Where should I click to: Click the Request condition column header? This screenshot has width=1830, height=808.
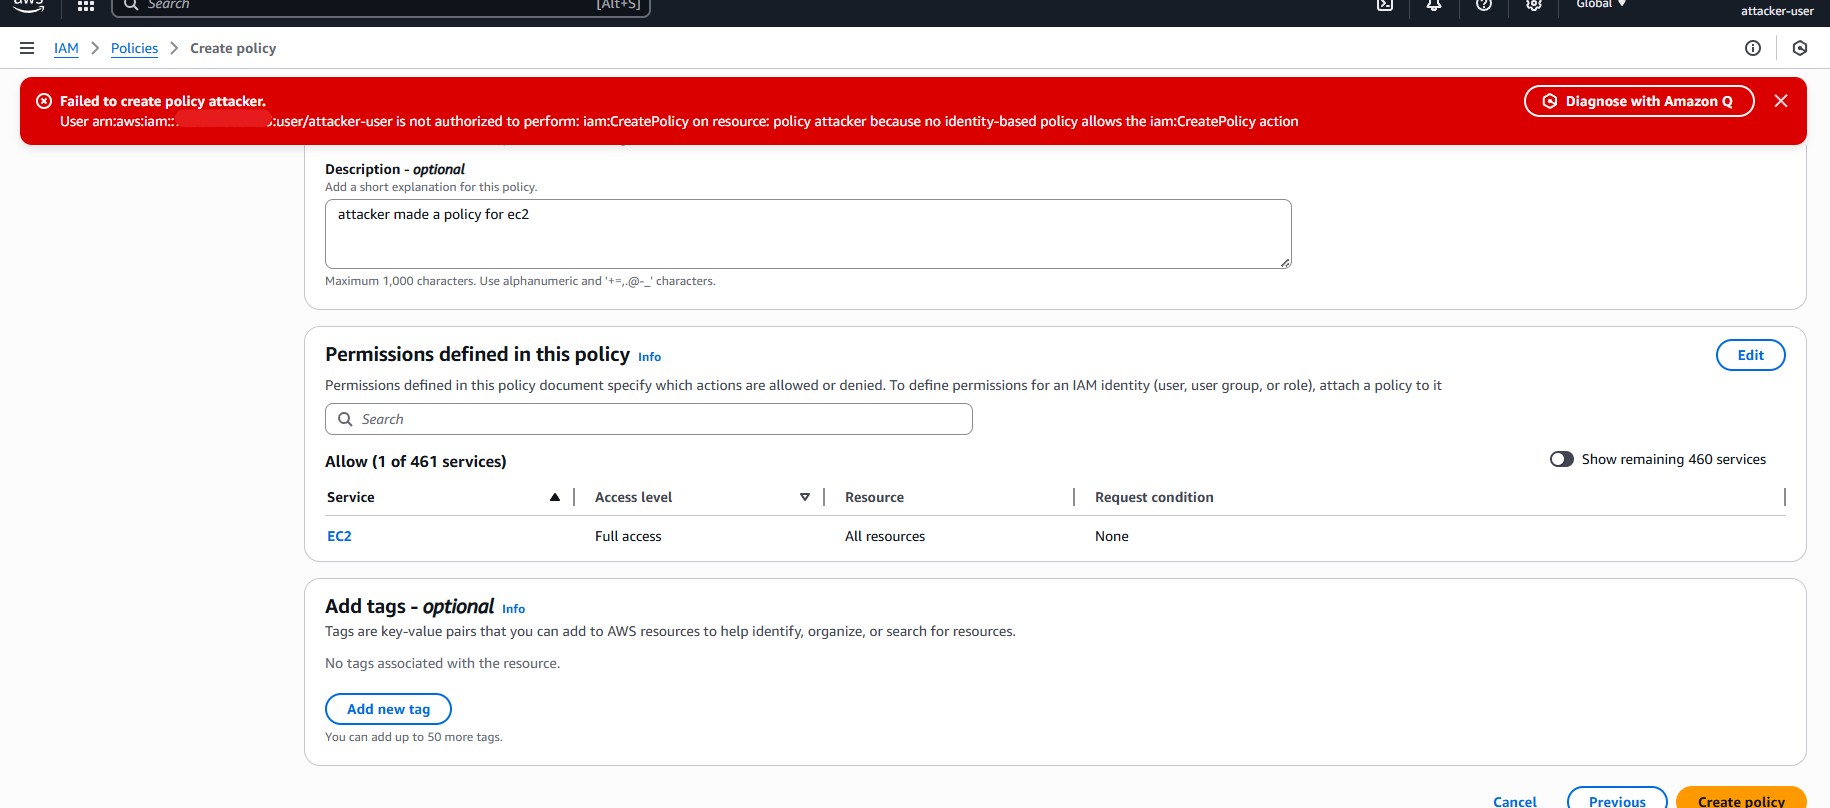click(x=1154, y=497)
